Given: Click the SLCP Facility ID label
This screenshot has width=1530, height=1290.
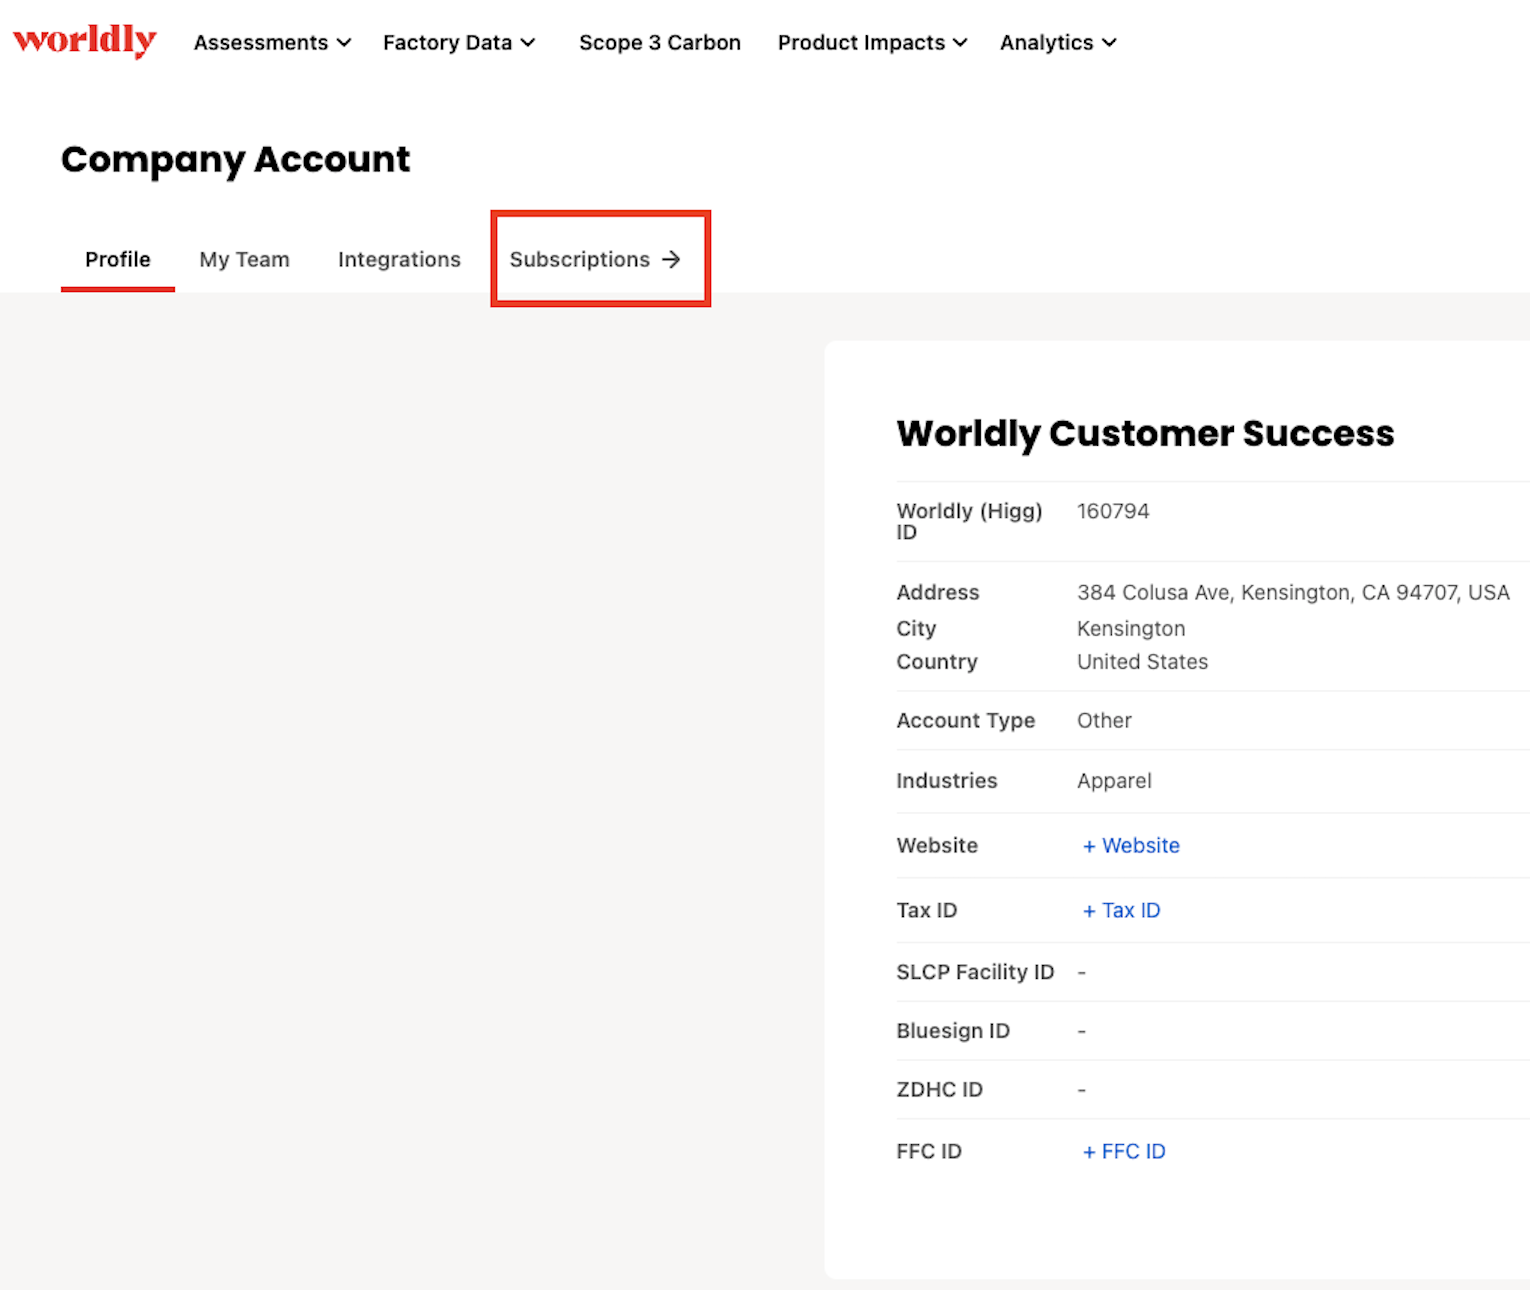Looking at the screenshot, I should click(x=975, y=972).
